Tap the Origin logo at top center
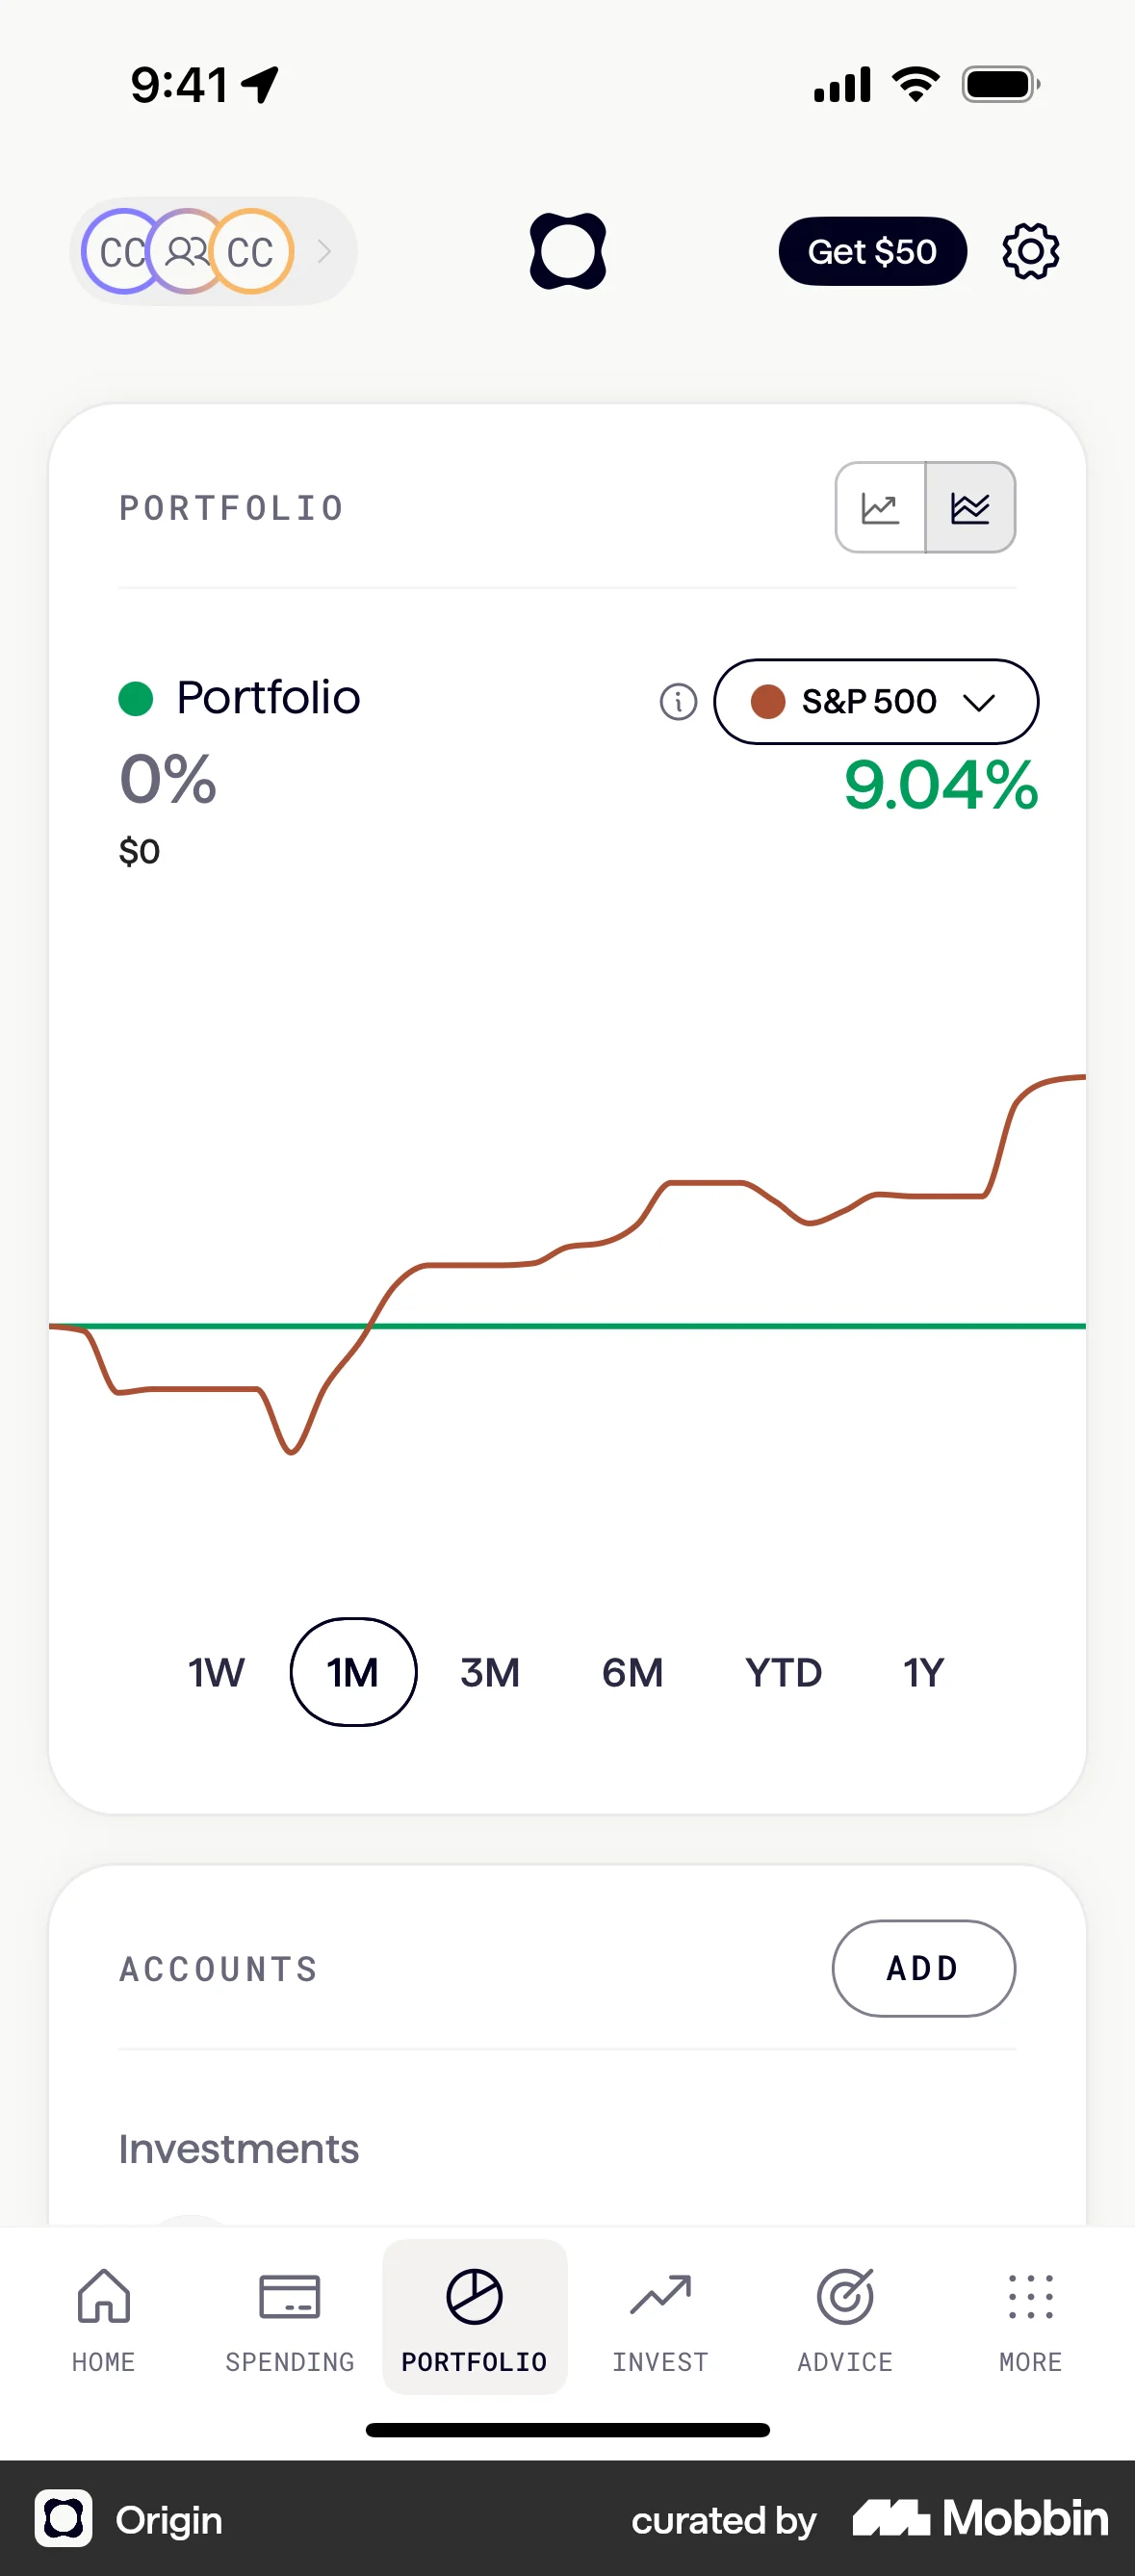The height and width of the screenshot is (2576, 1135). (x=567, y=251)
